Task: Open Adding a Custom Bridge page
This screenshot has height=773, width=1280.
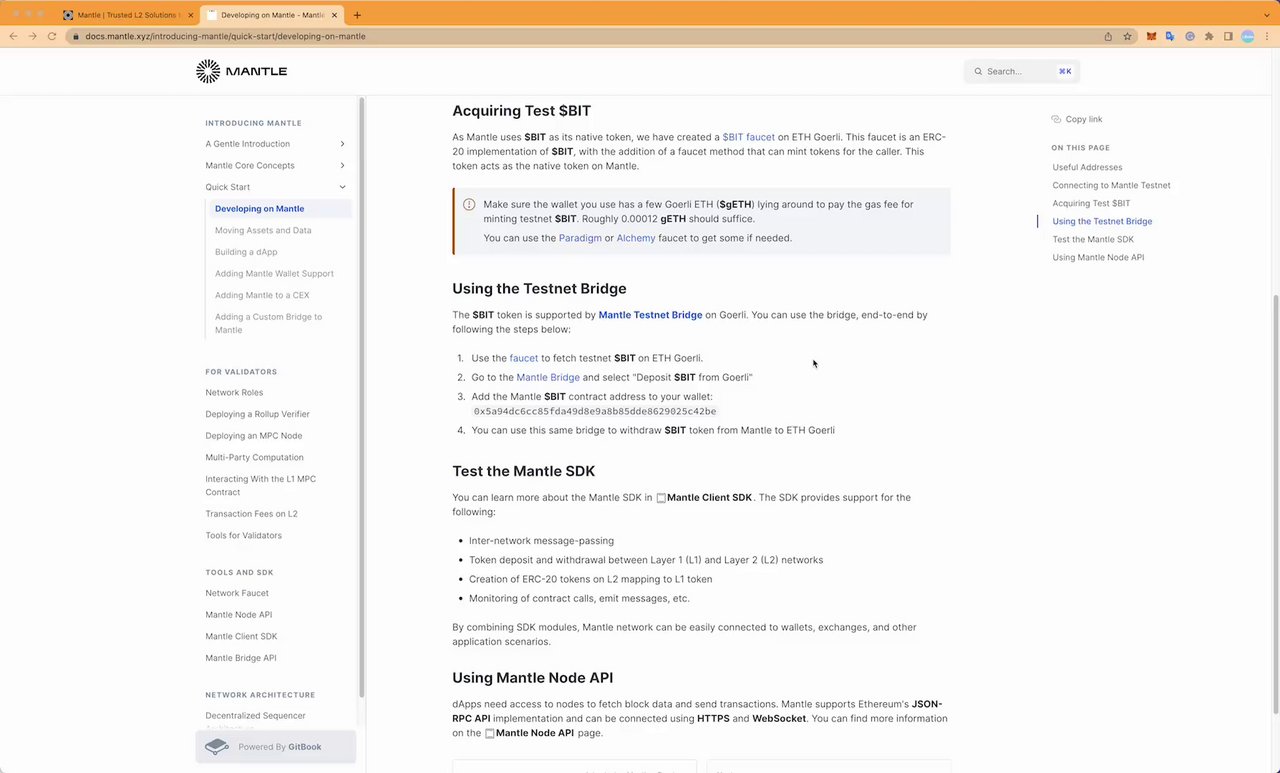Action: [268, 323]
